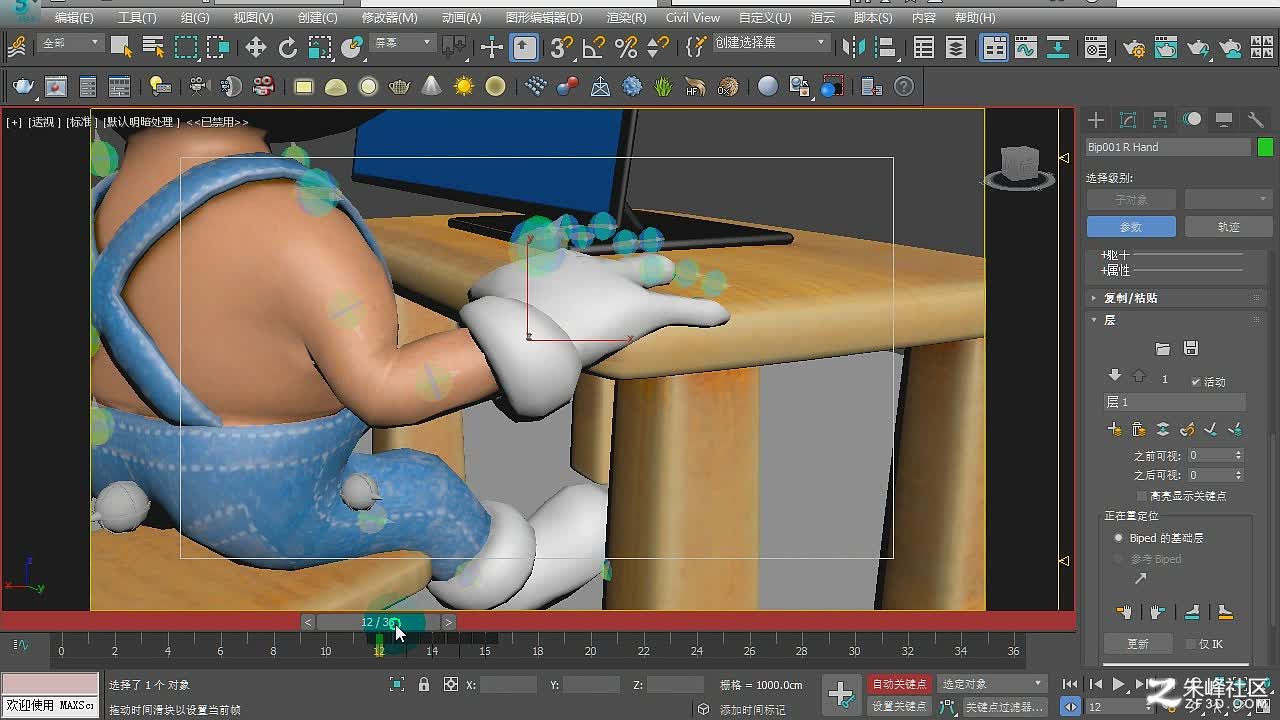The height and width of the screenshot is (720, 1280).
Task: Open Render Setup teapot gear icon
Action: tap(1133, 47)
